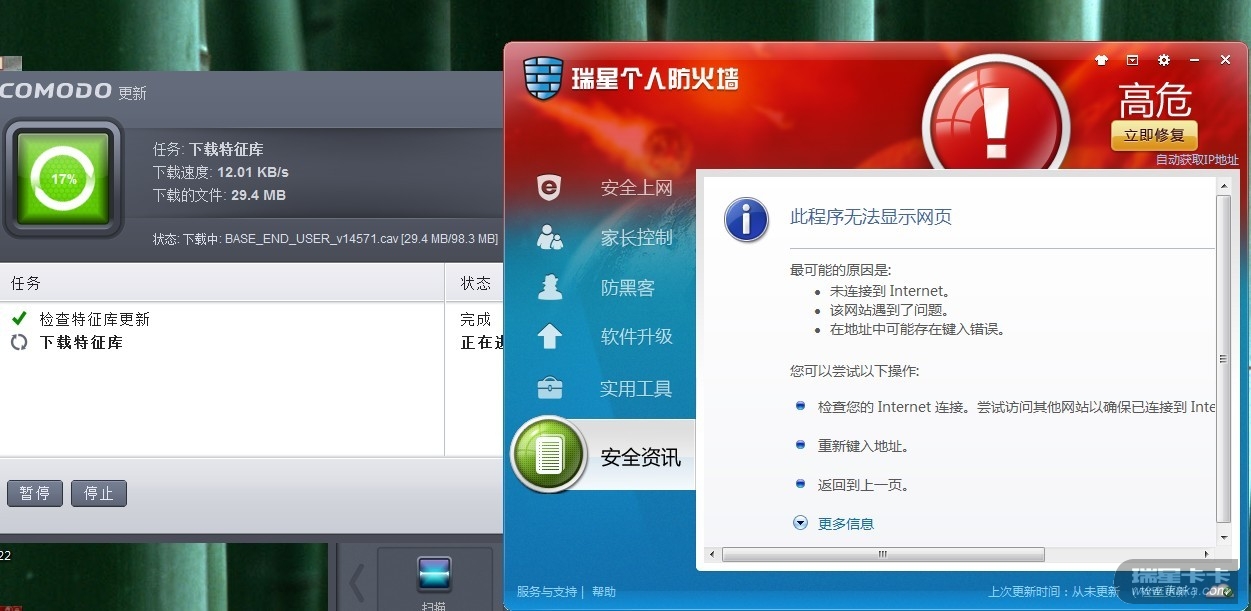Click the error page vertical scrollbar thumb
Viewport: 1251px width, 611px height.
[1223, 358]
